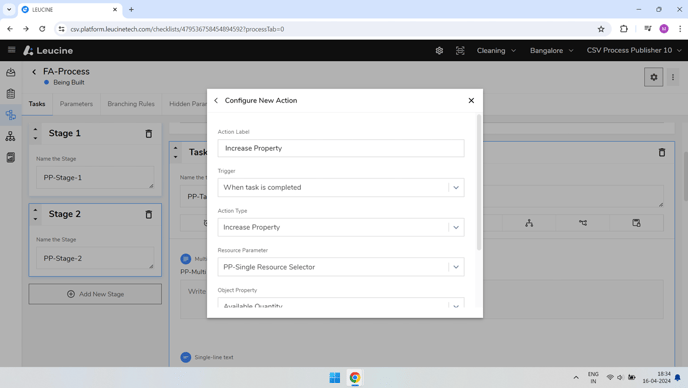Open the header settings gear icon
The height and width of the screenshot is (388, 688).
click(x=439, y=50)
